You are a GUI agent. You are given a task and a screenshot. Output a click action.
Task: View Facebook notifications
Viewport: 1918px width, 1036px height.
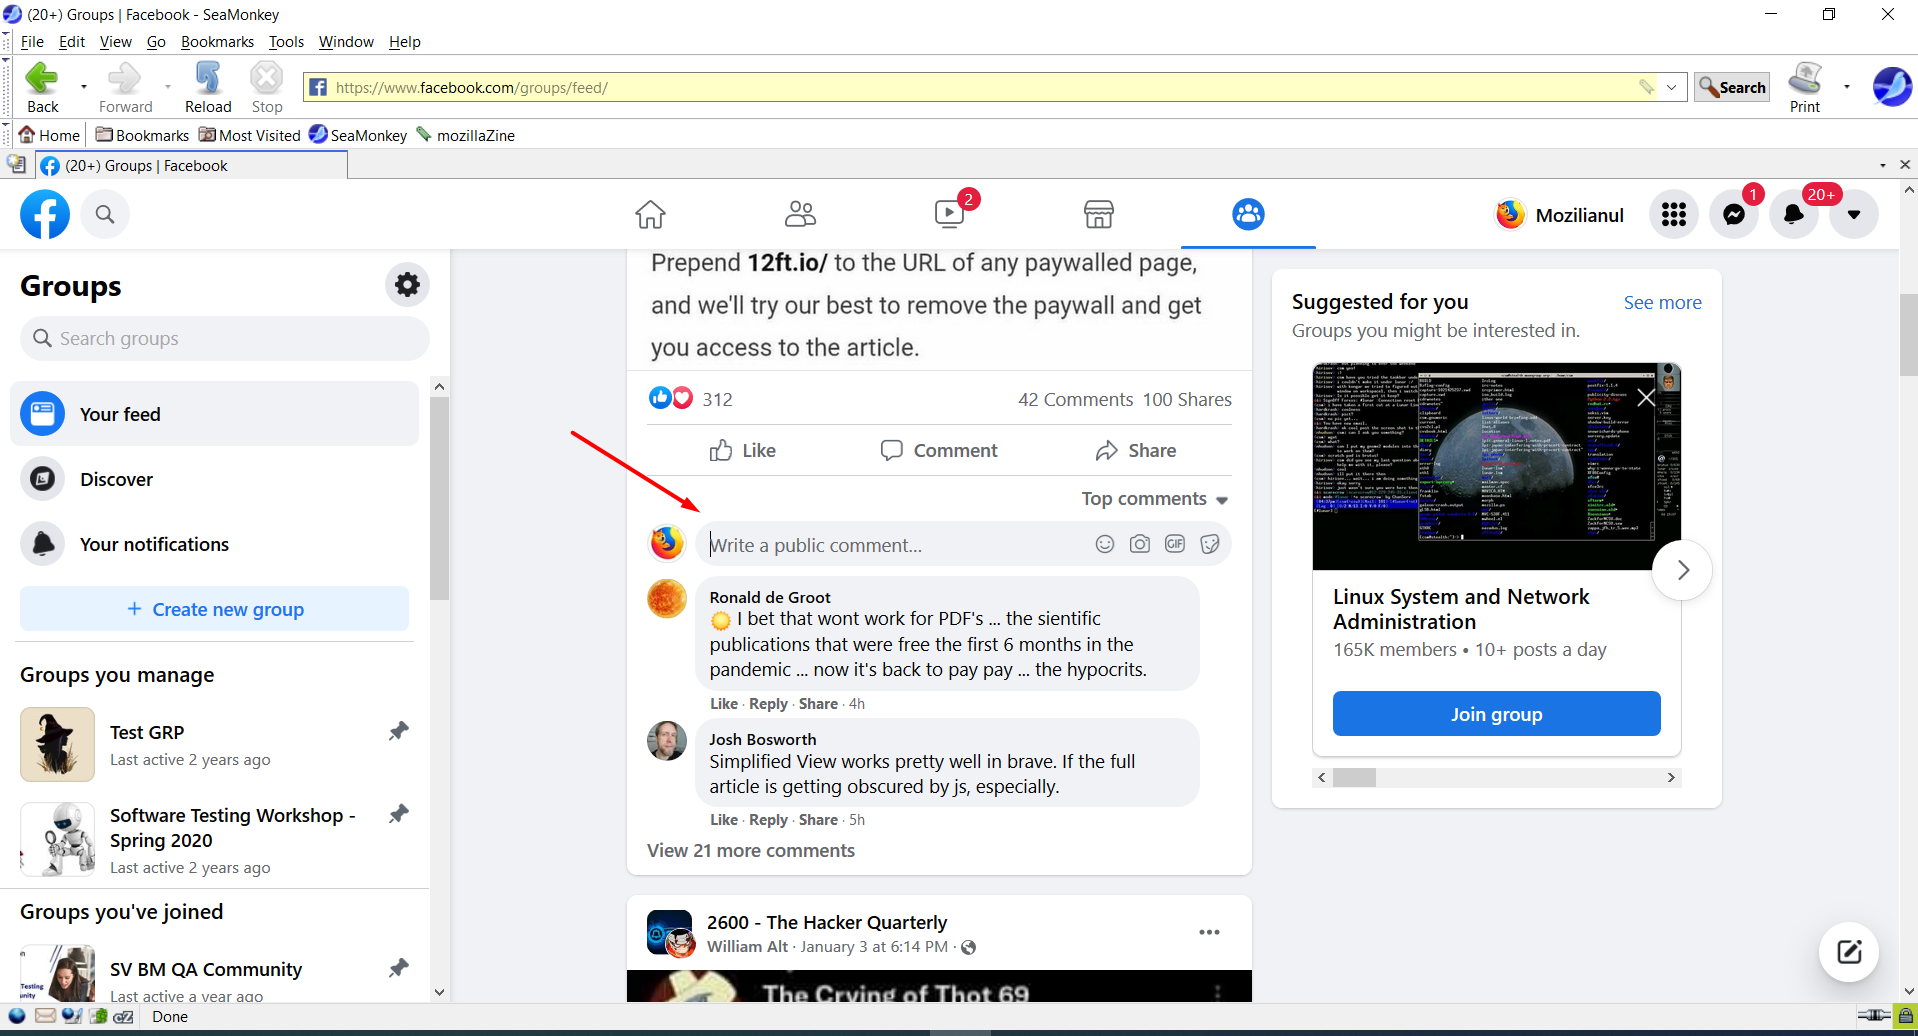1793,214
